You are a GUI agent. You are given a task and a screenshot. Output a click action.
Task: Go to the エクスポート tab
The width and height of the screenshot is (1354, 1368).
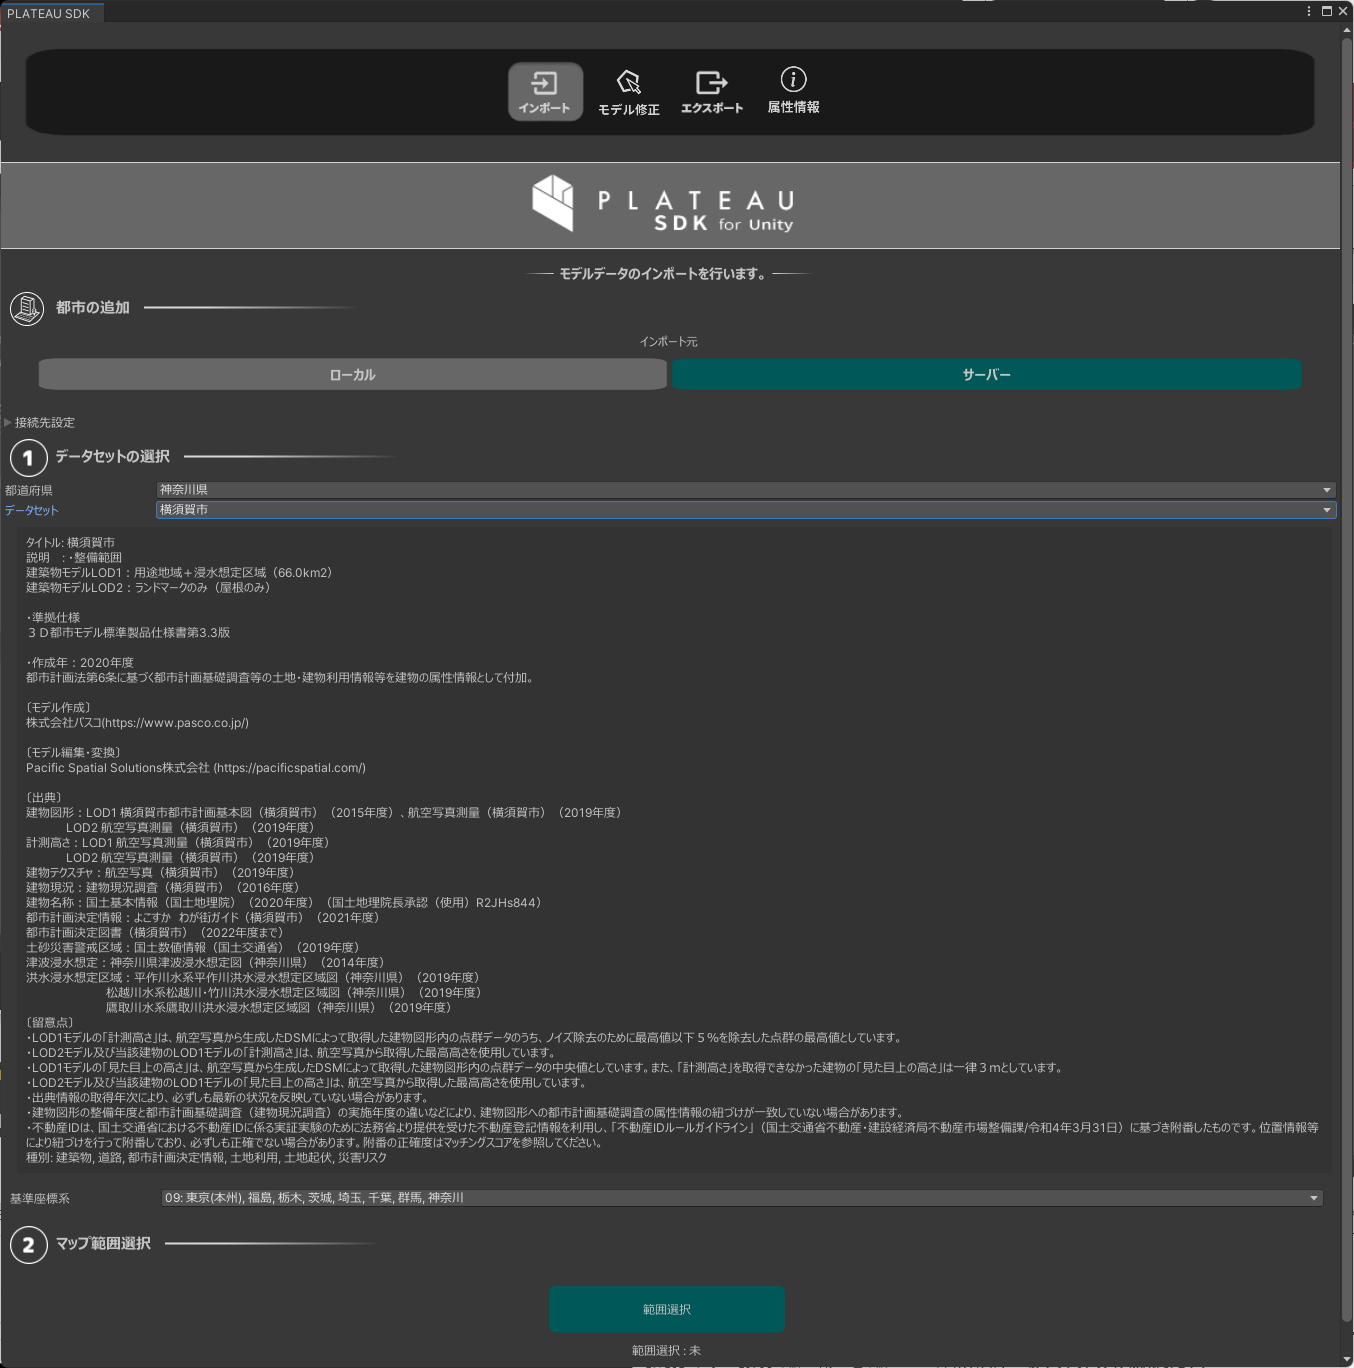712,92
